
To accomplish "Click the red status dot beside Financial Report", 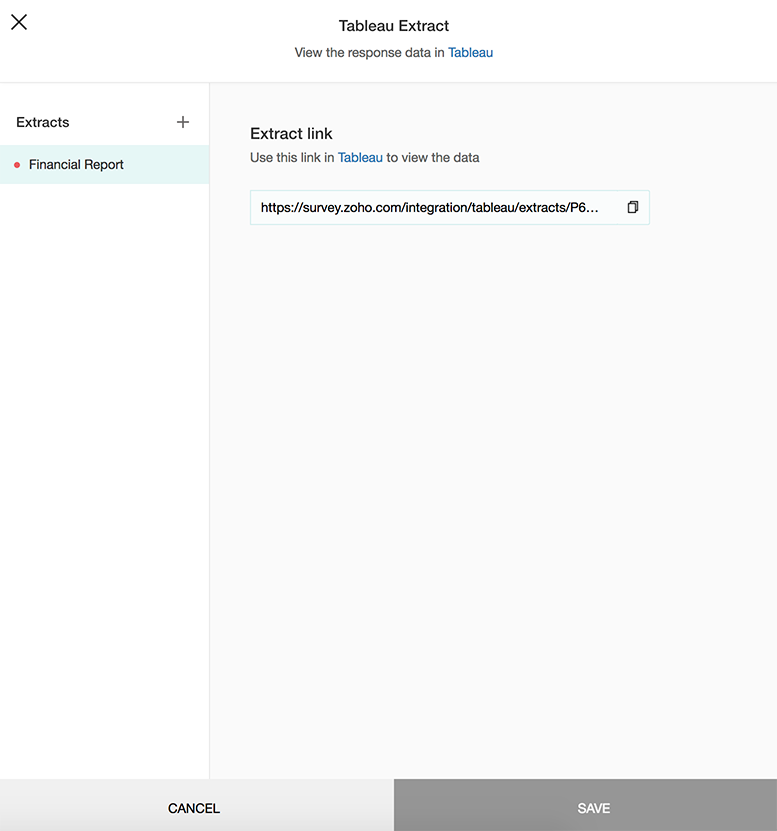I will pos(15,164).
